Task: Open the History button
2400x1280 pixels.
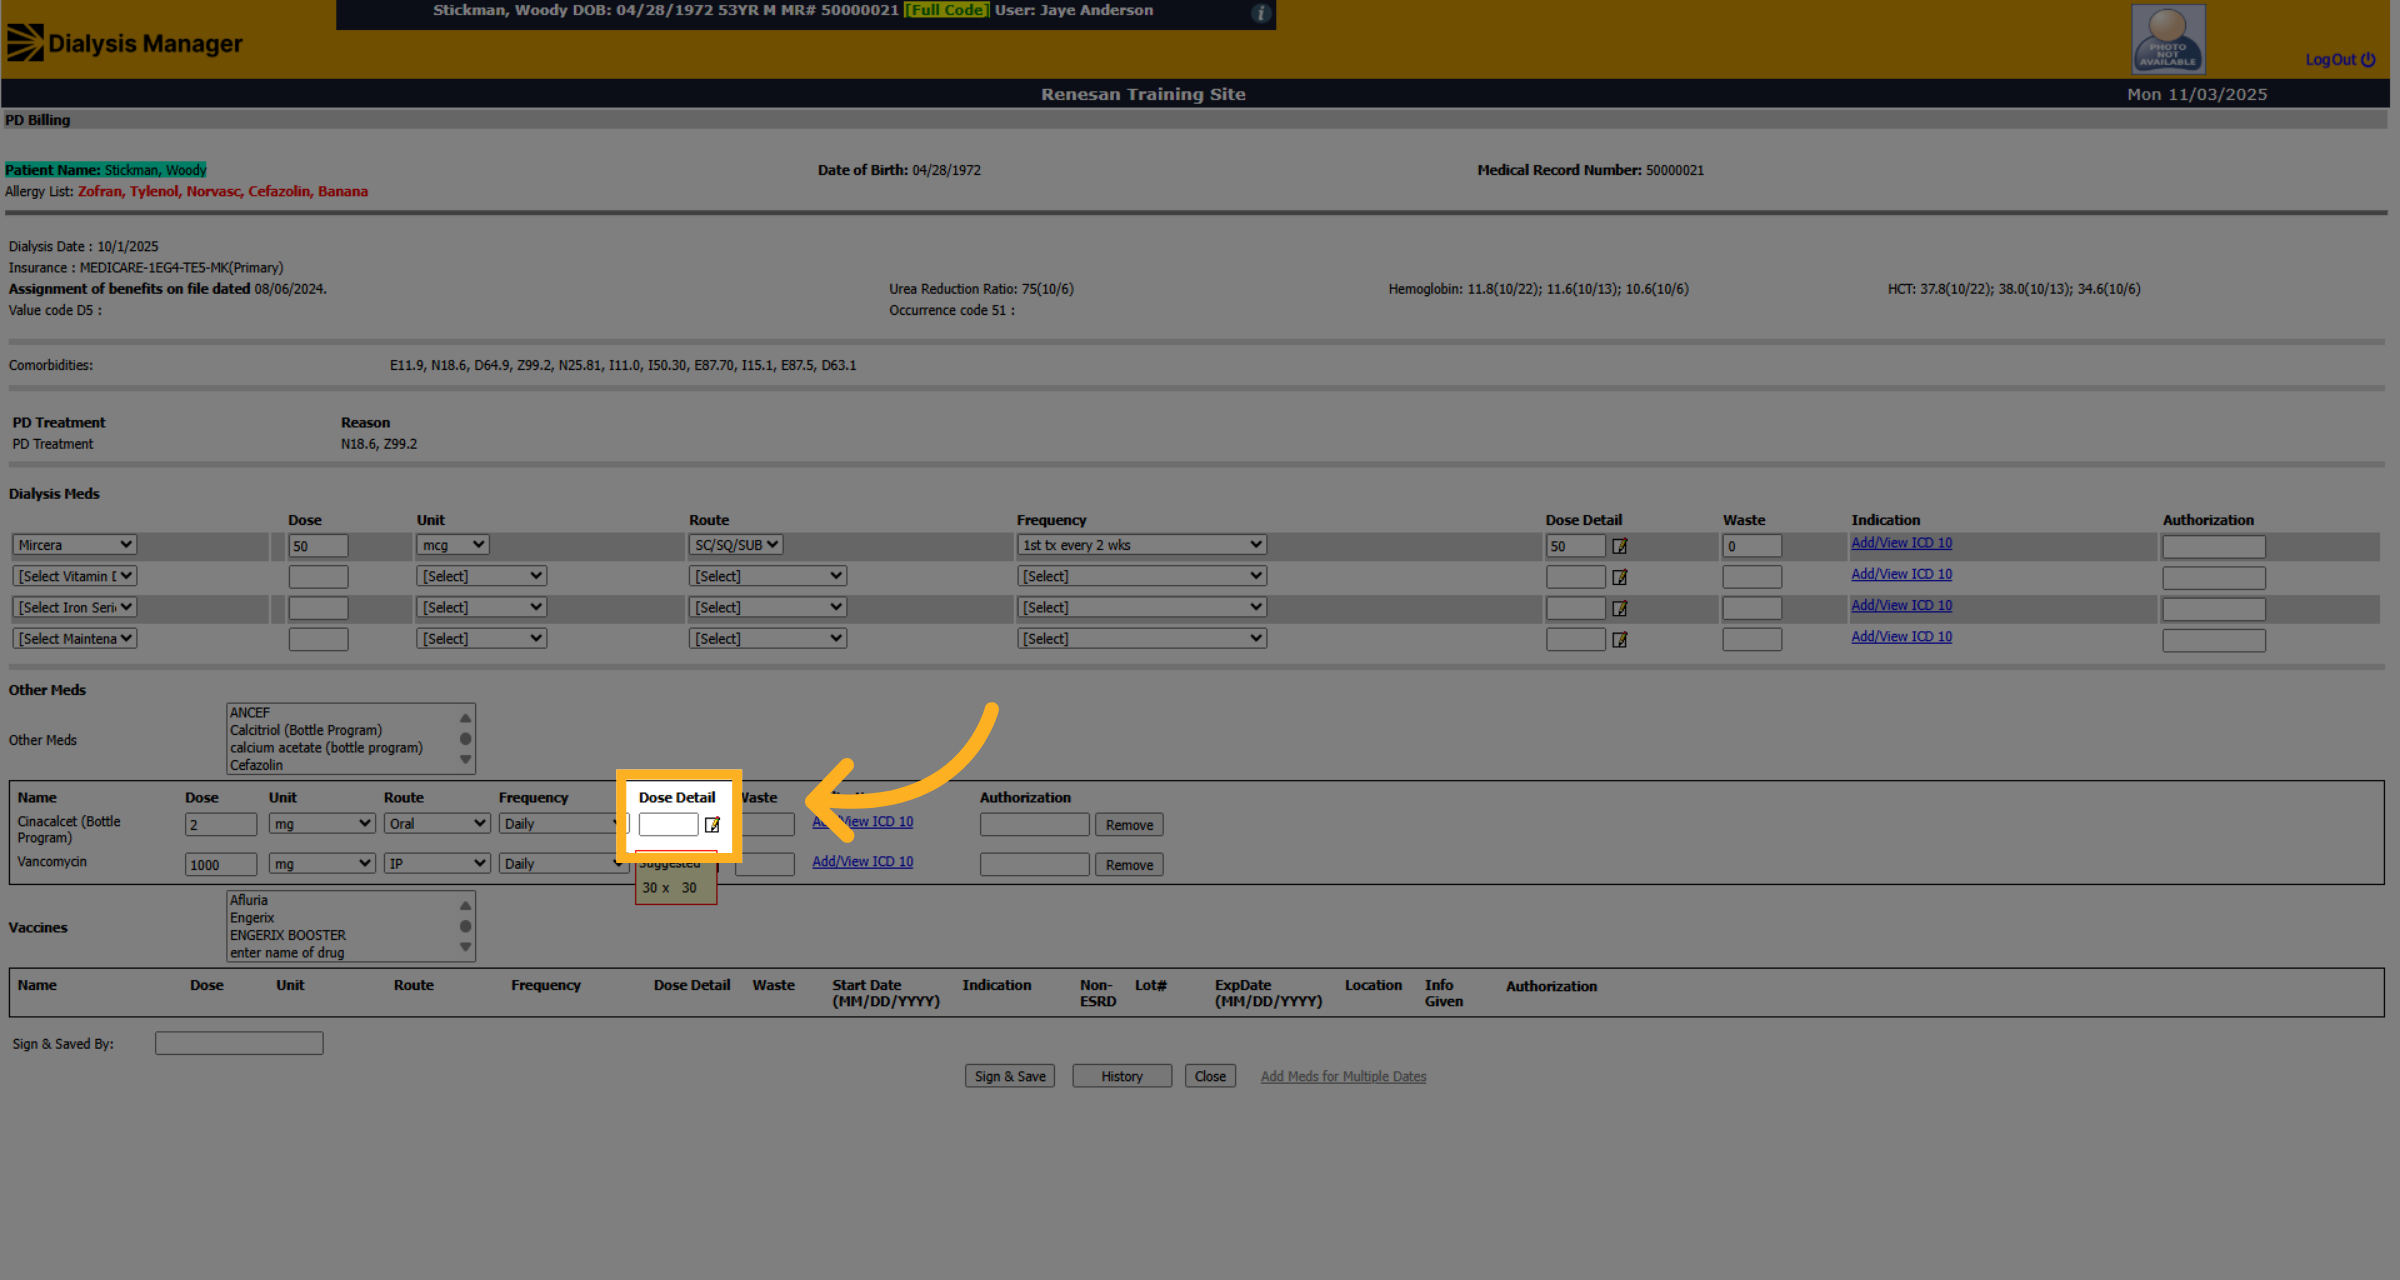Action: (1122, 1076)
